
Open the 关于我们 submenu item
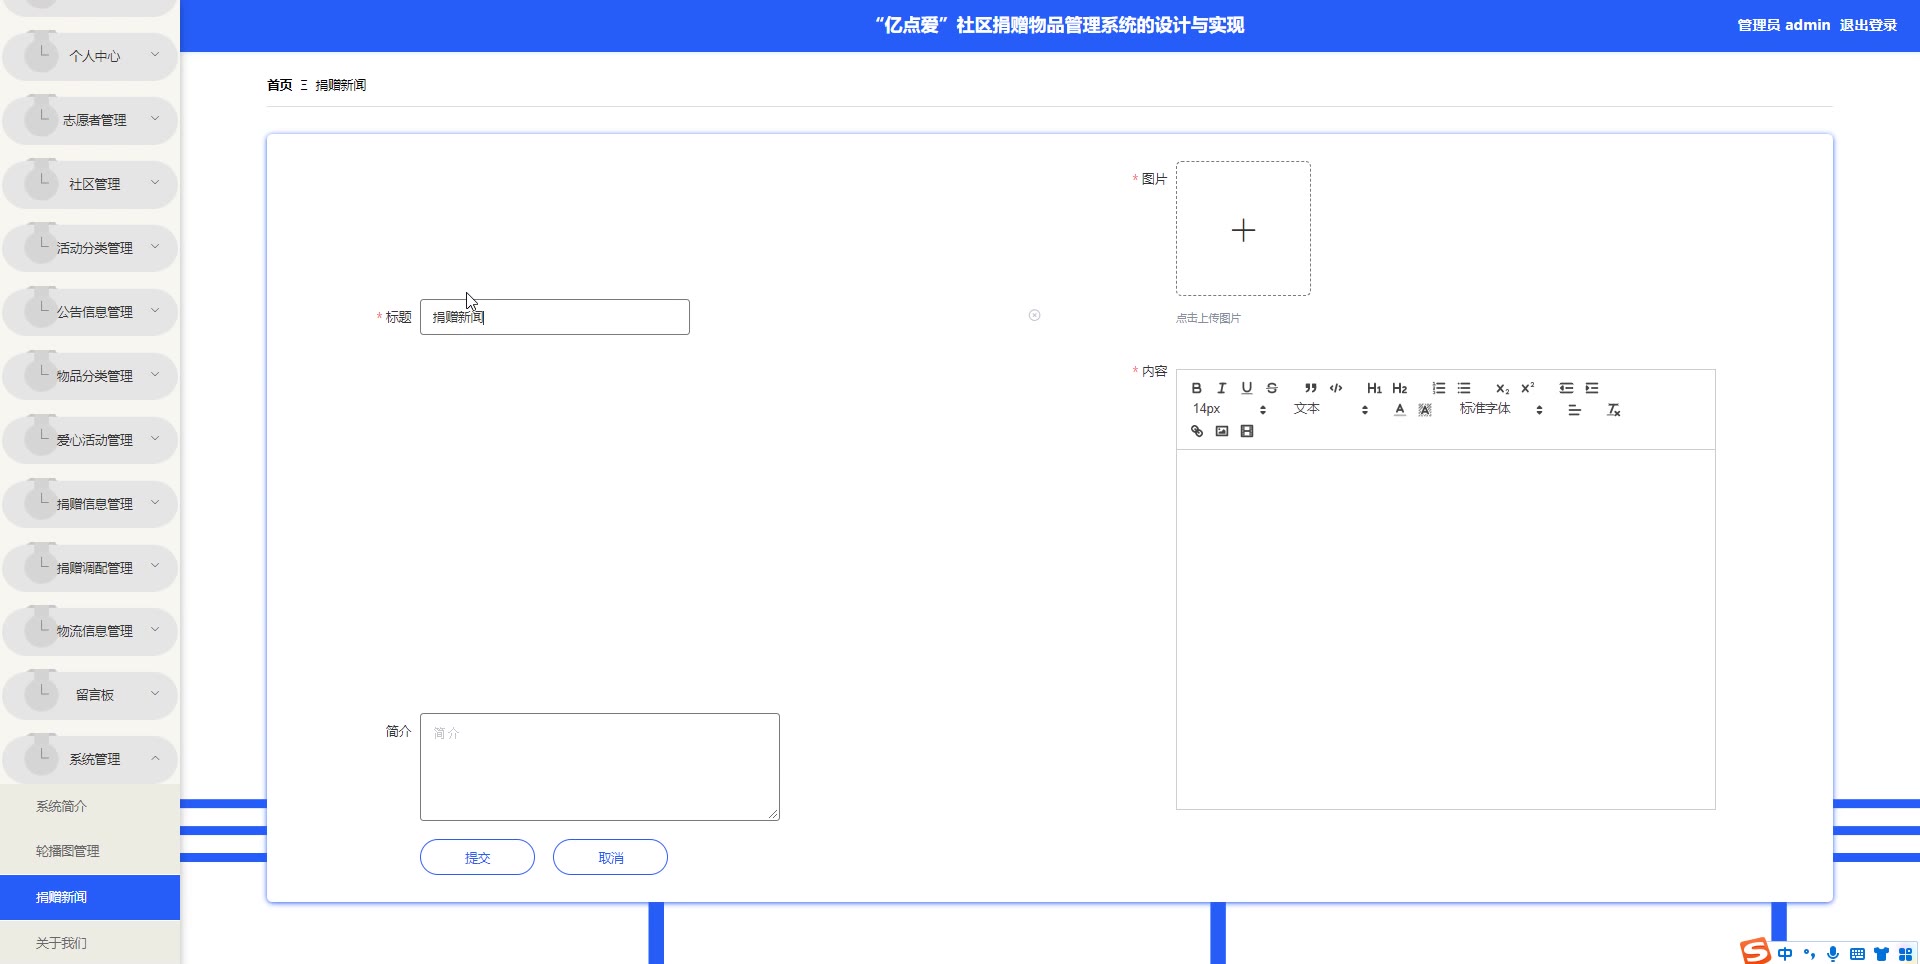coord(90,943)
